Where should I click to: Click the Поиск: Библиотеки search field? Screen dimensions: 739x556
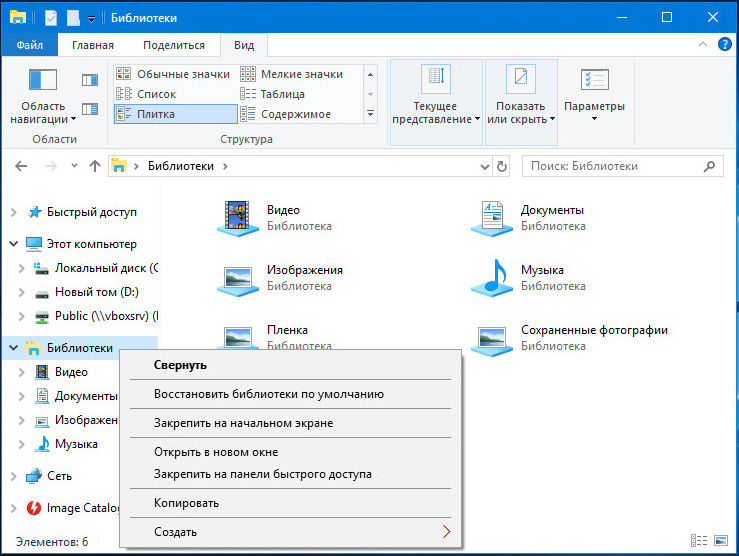615,166
